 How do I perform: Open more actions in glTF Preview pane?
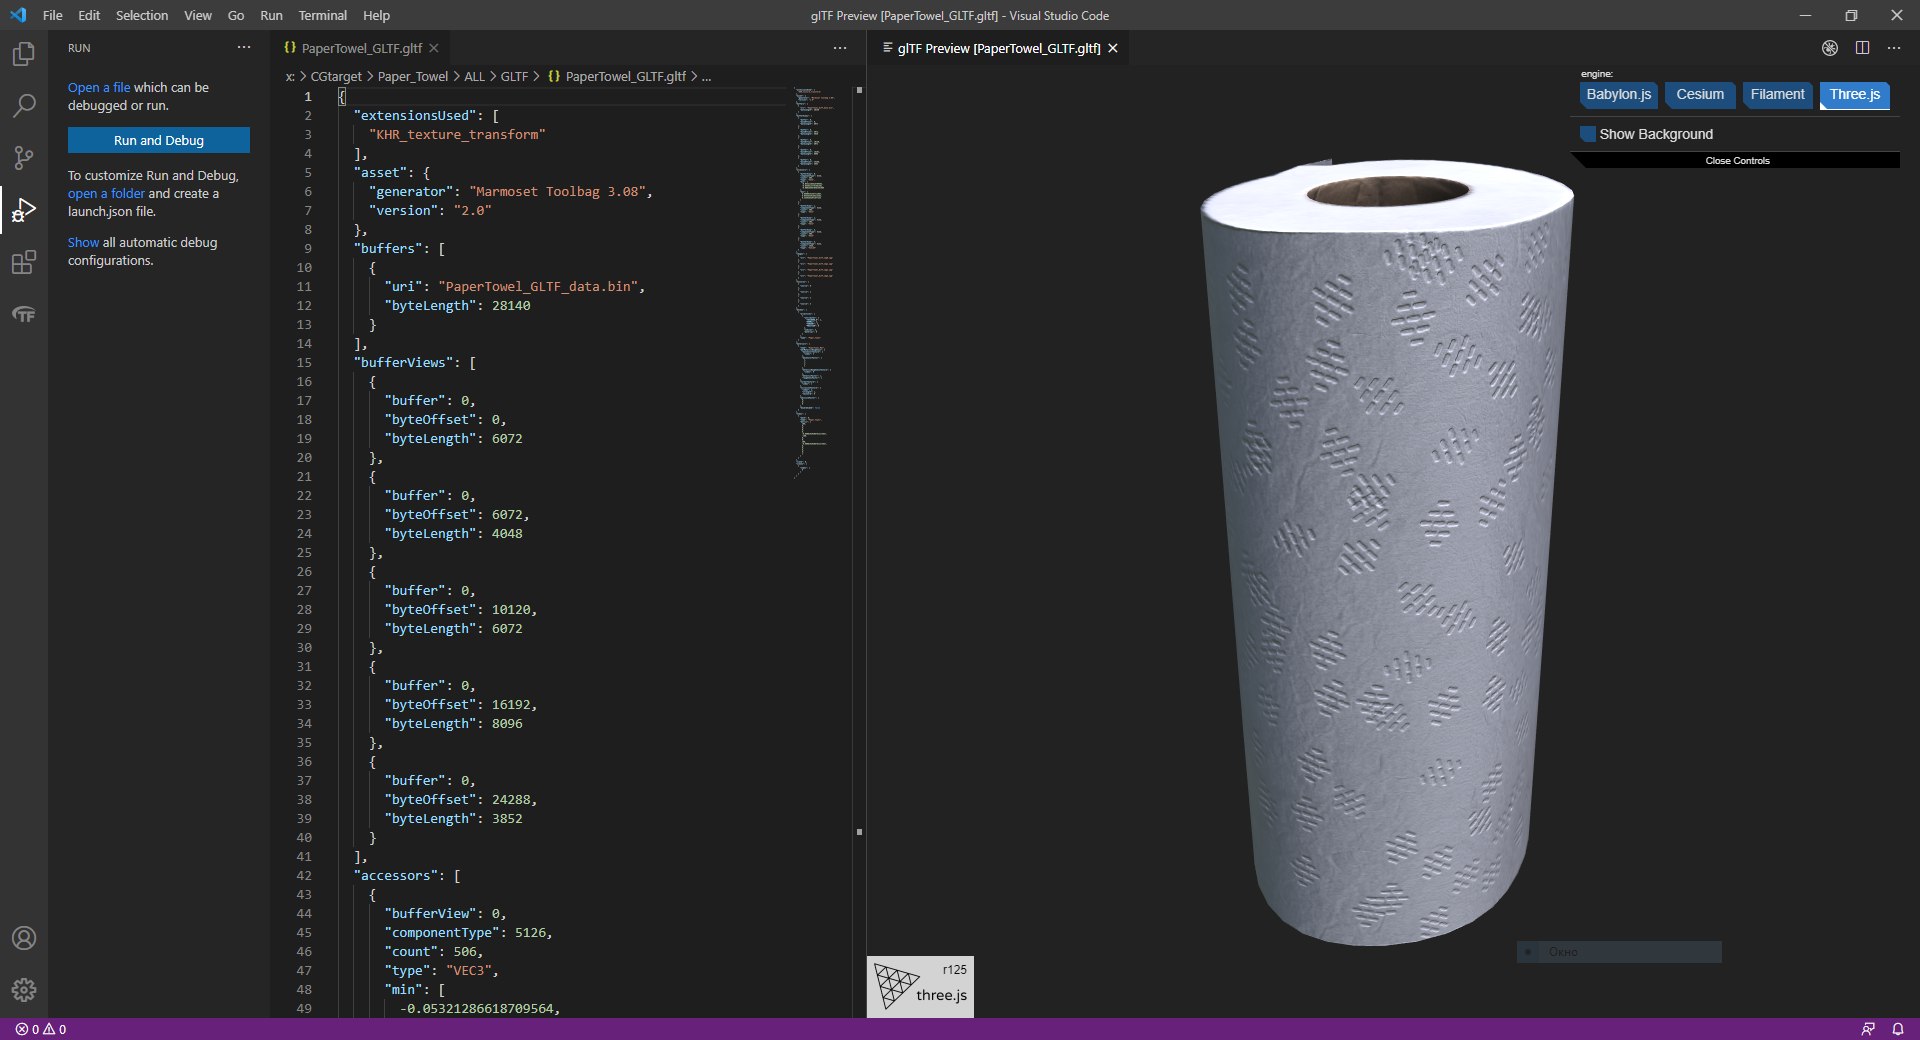point(1894,48)
